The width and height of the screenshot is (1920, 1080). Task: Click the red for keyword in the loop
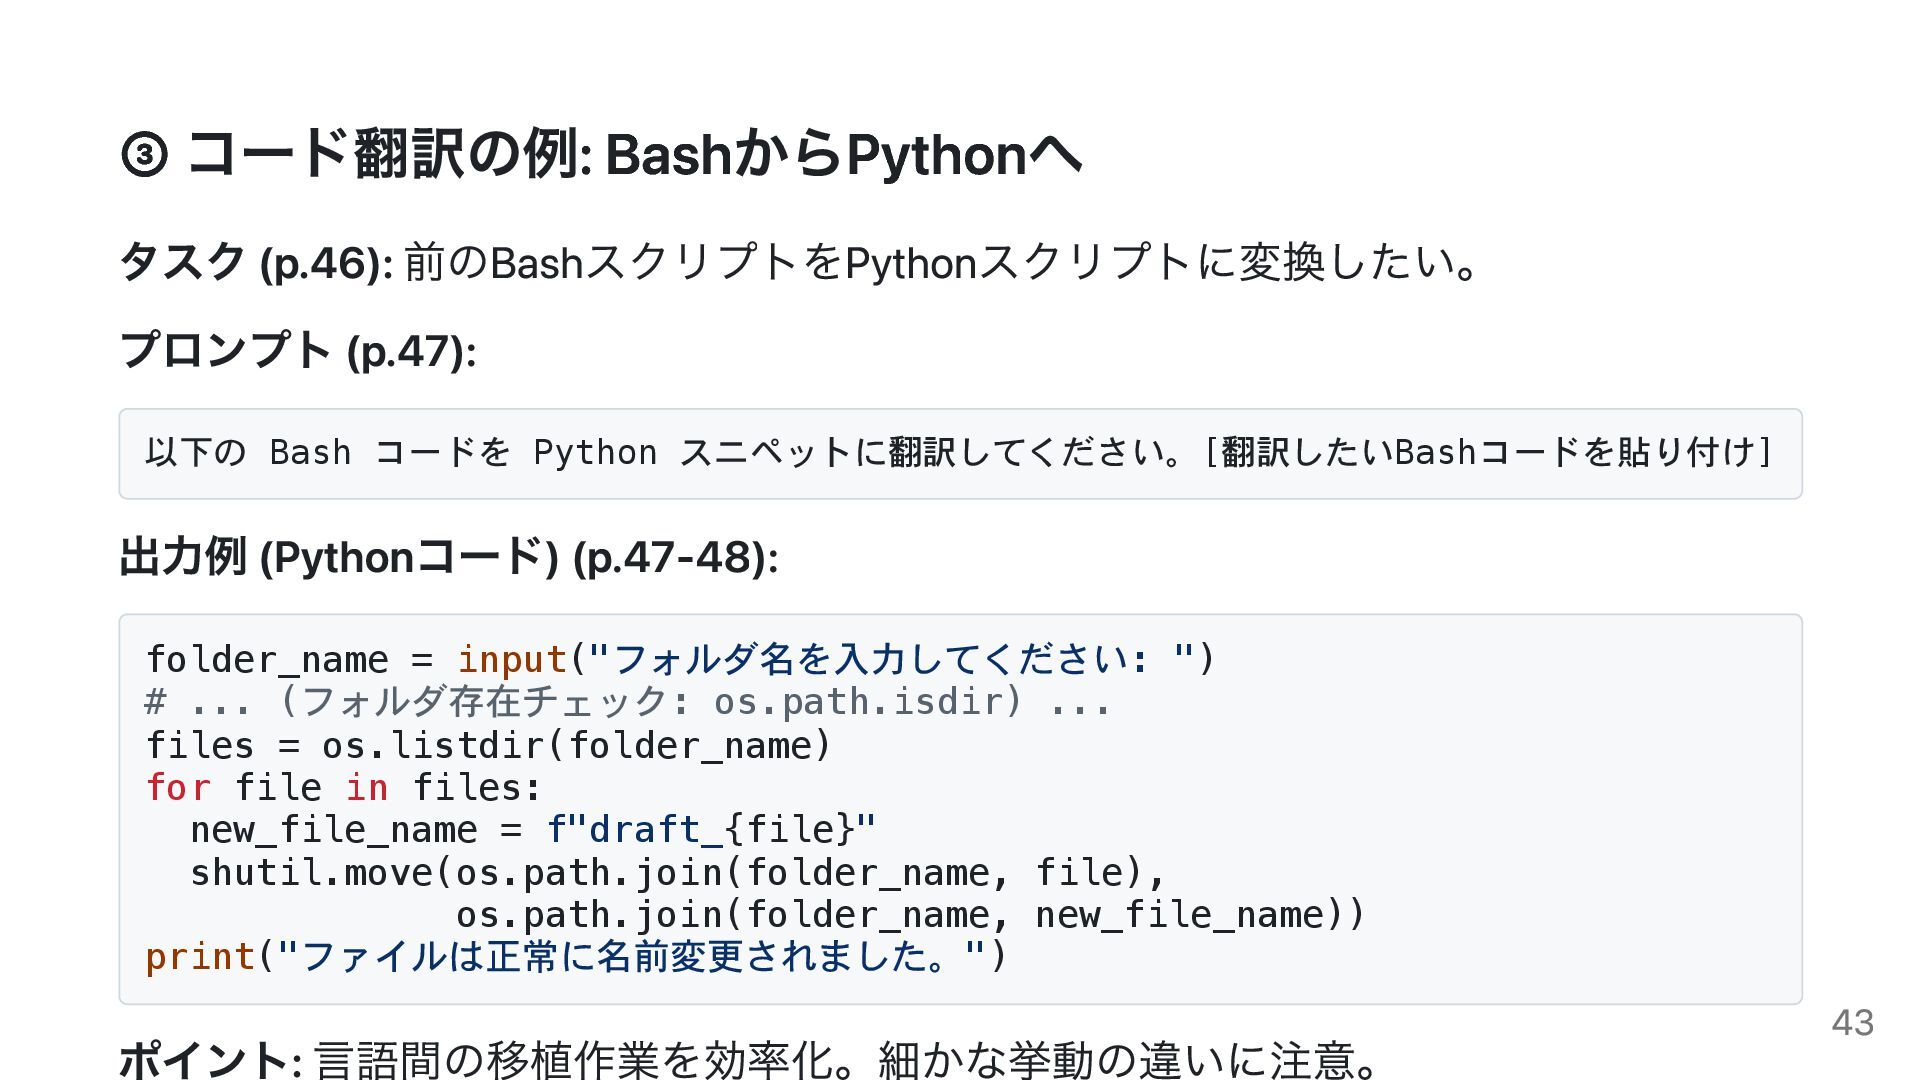click(178, 788)
